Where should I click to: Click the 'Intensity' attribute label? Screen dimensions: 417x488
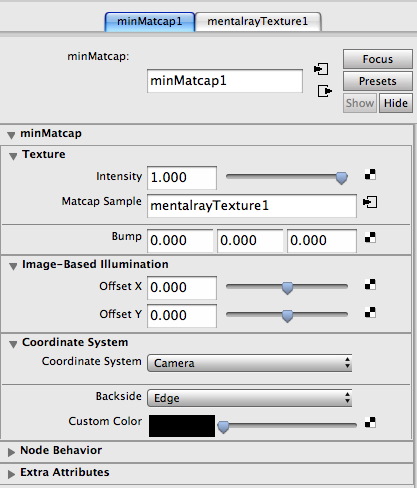click(x=119, y=176)
